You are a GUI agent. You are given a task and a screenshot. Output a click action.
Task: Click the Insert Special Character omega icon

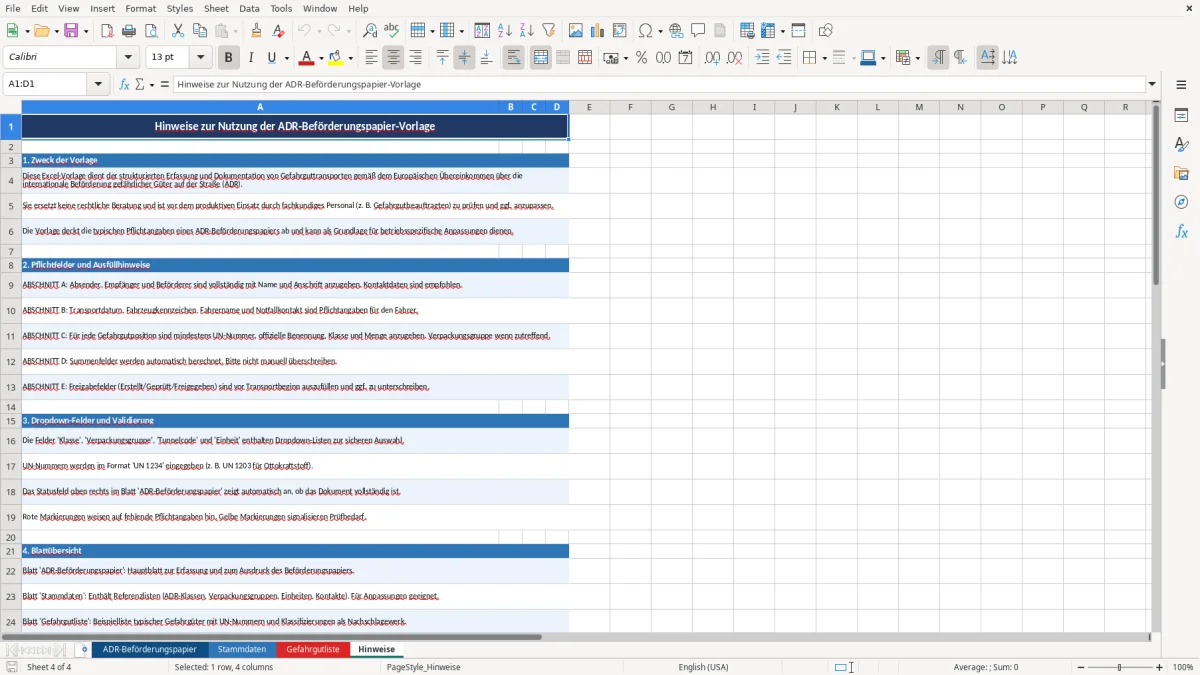[644, 31]
